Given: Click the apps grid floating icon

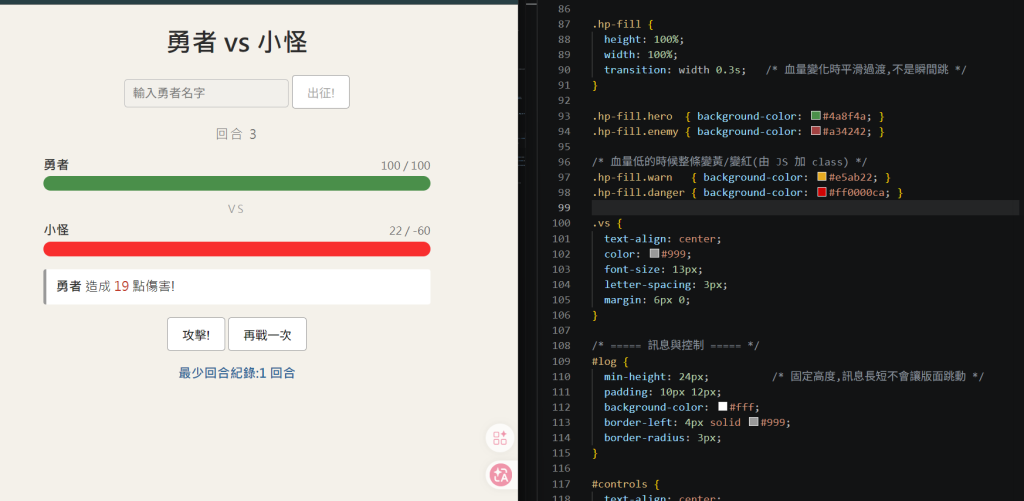Looking at the screenshot, I should pyautogui.click(x=500, y=438).
